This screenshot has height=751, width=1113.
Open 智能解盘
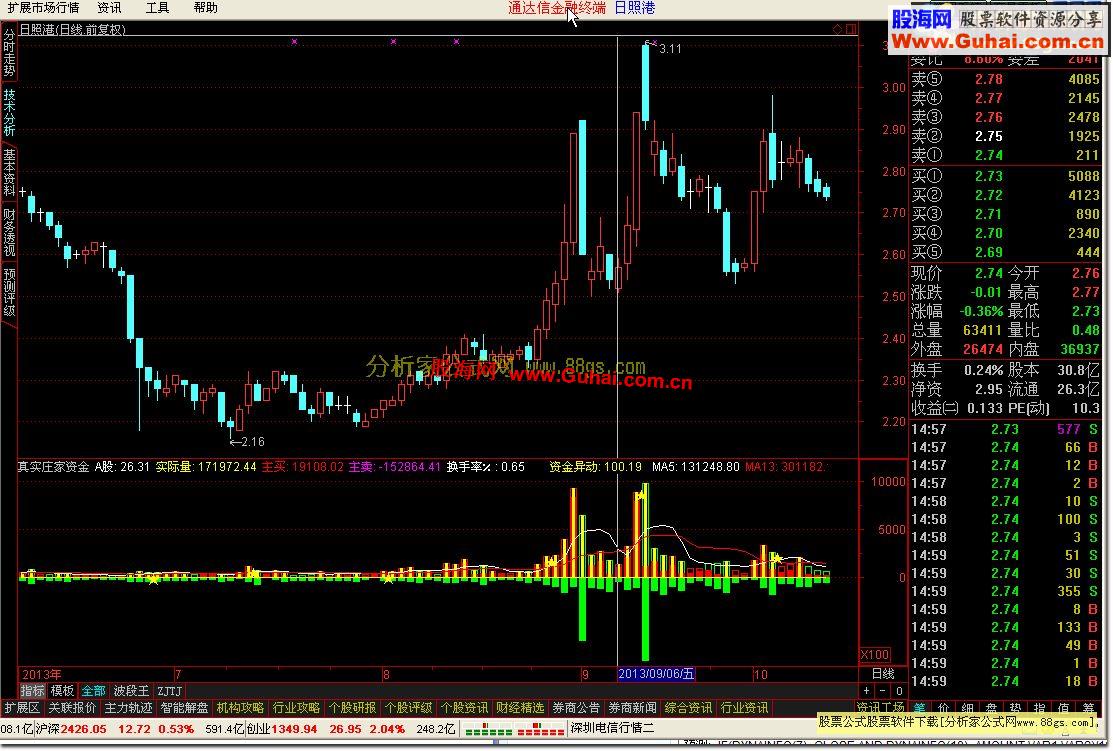pos(185,708)
